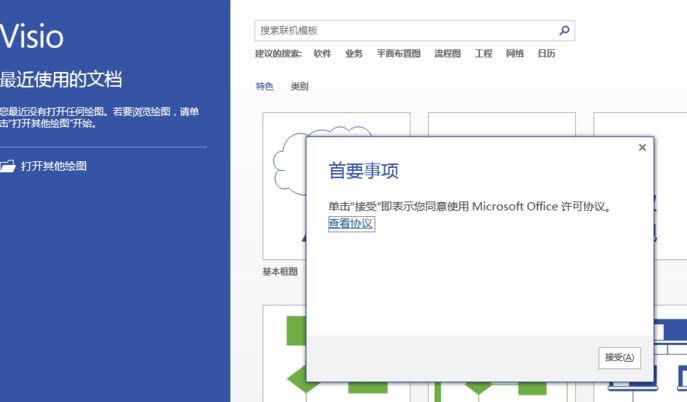The image size is (687, 402).
Task: Select the 平面布置图 suggested search
Action: tap(399, 54)
